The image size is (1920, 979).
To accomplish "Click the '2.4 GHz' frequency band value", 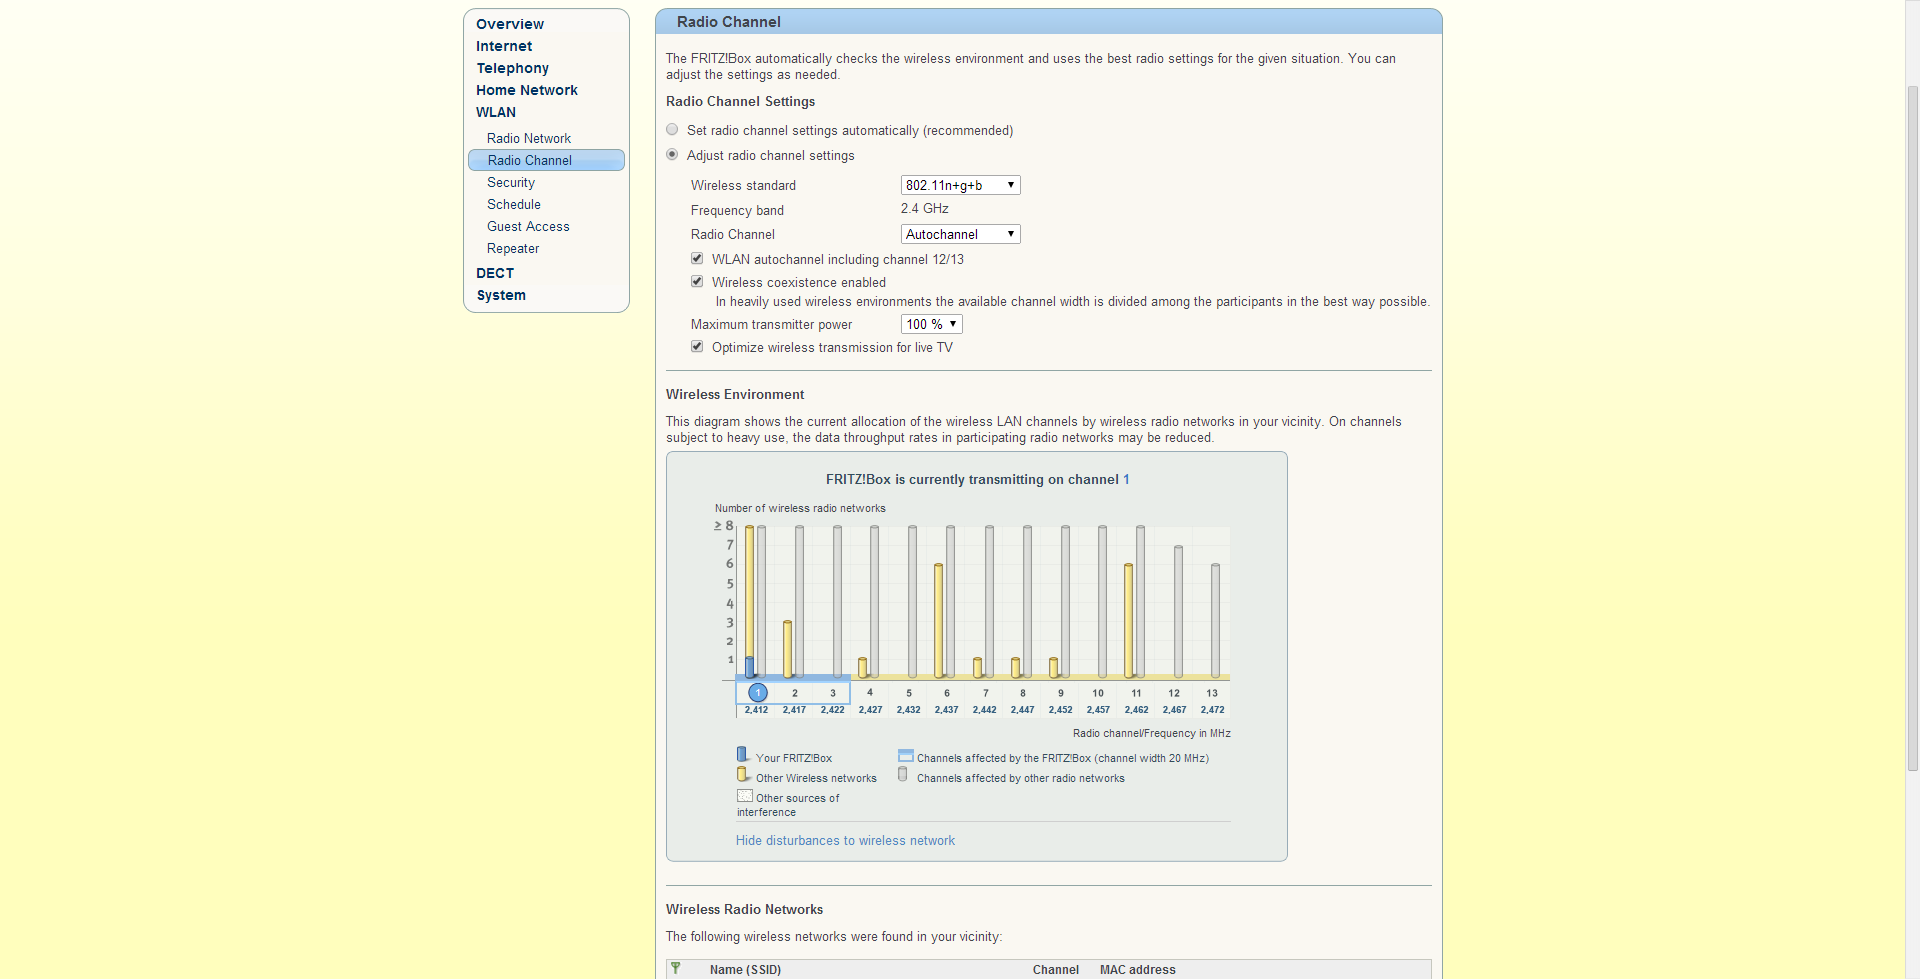I will point(925,209).
